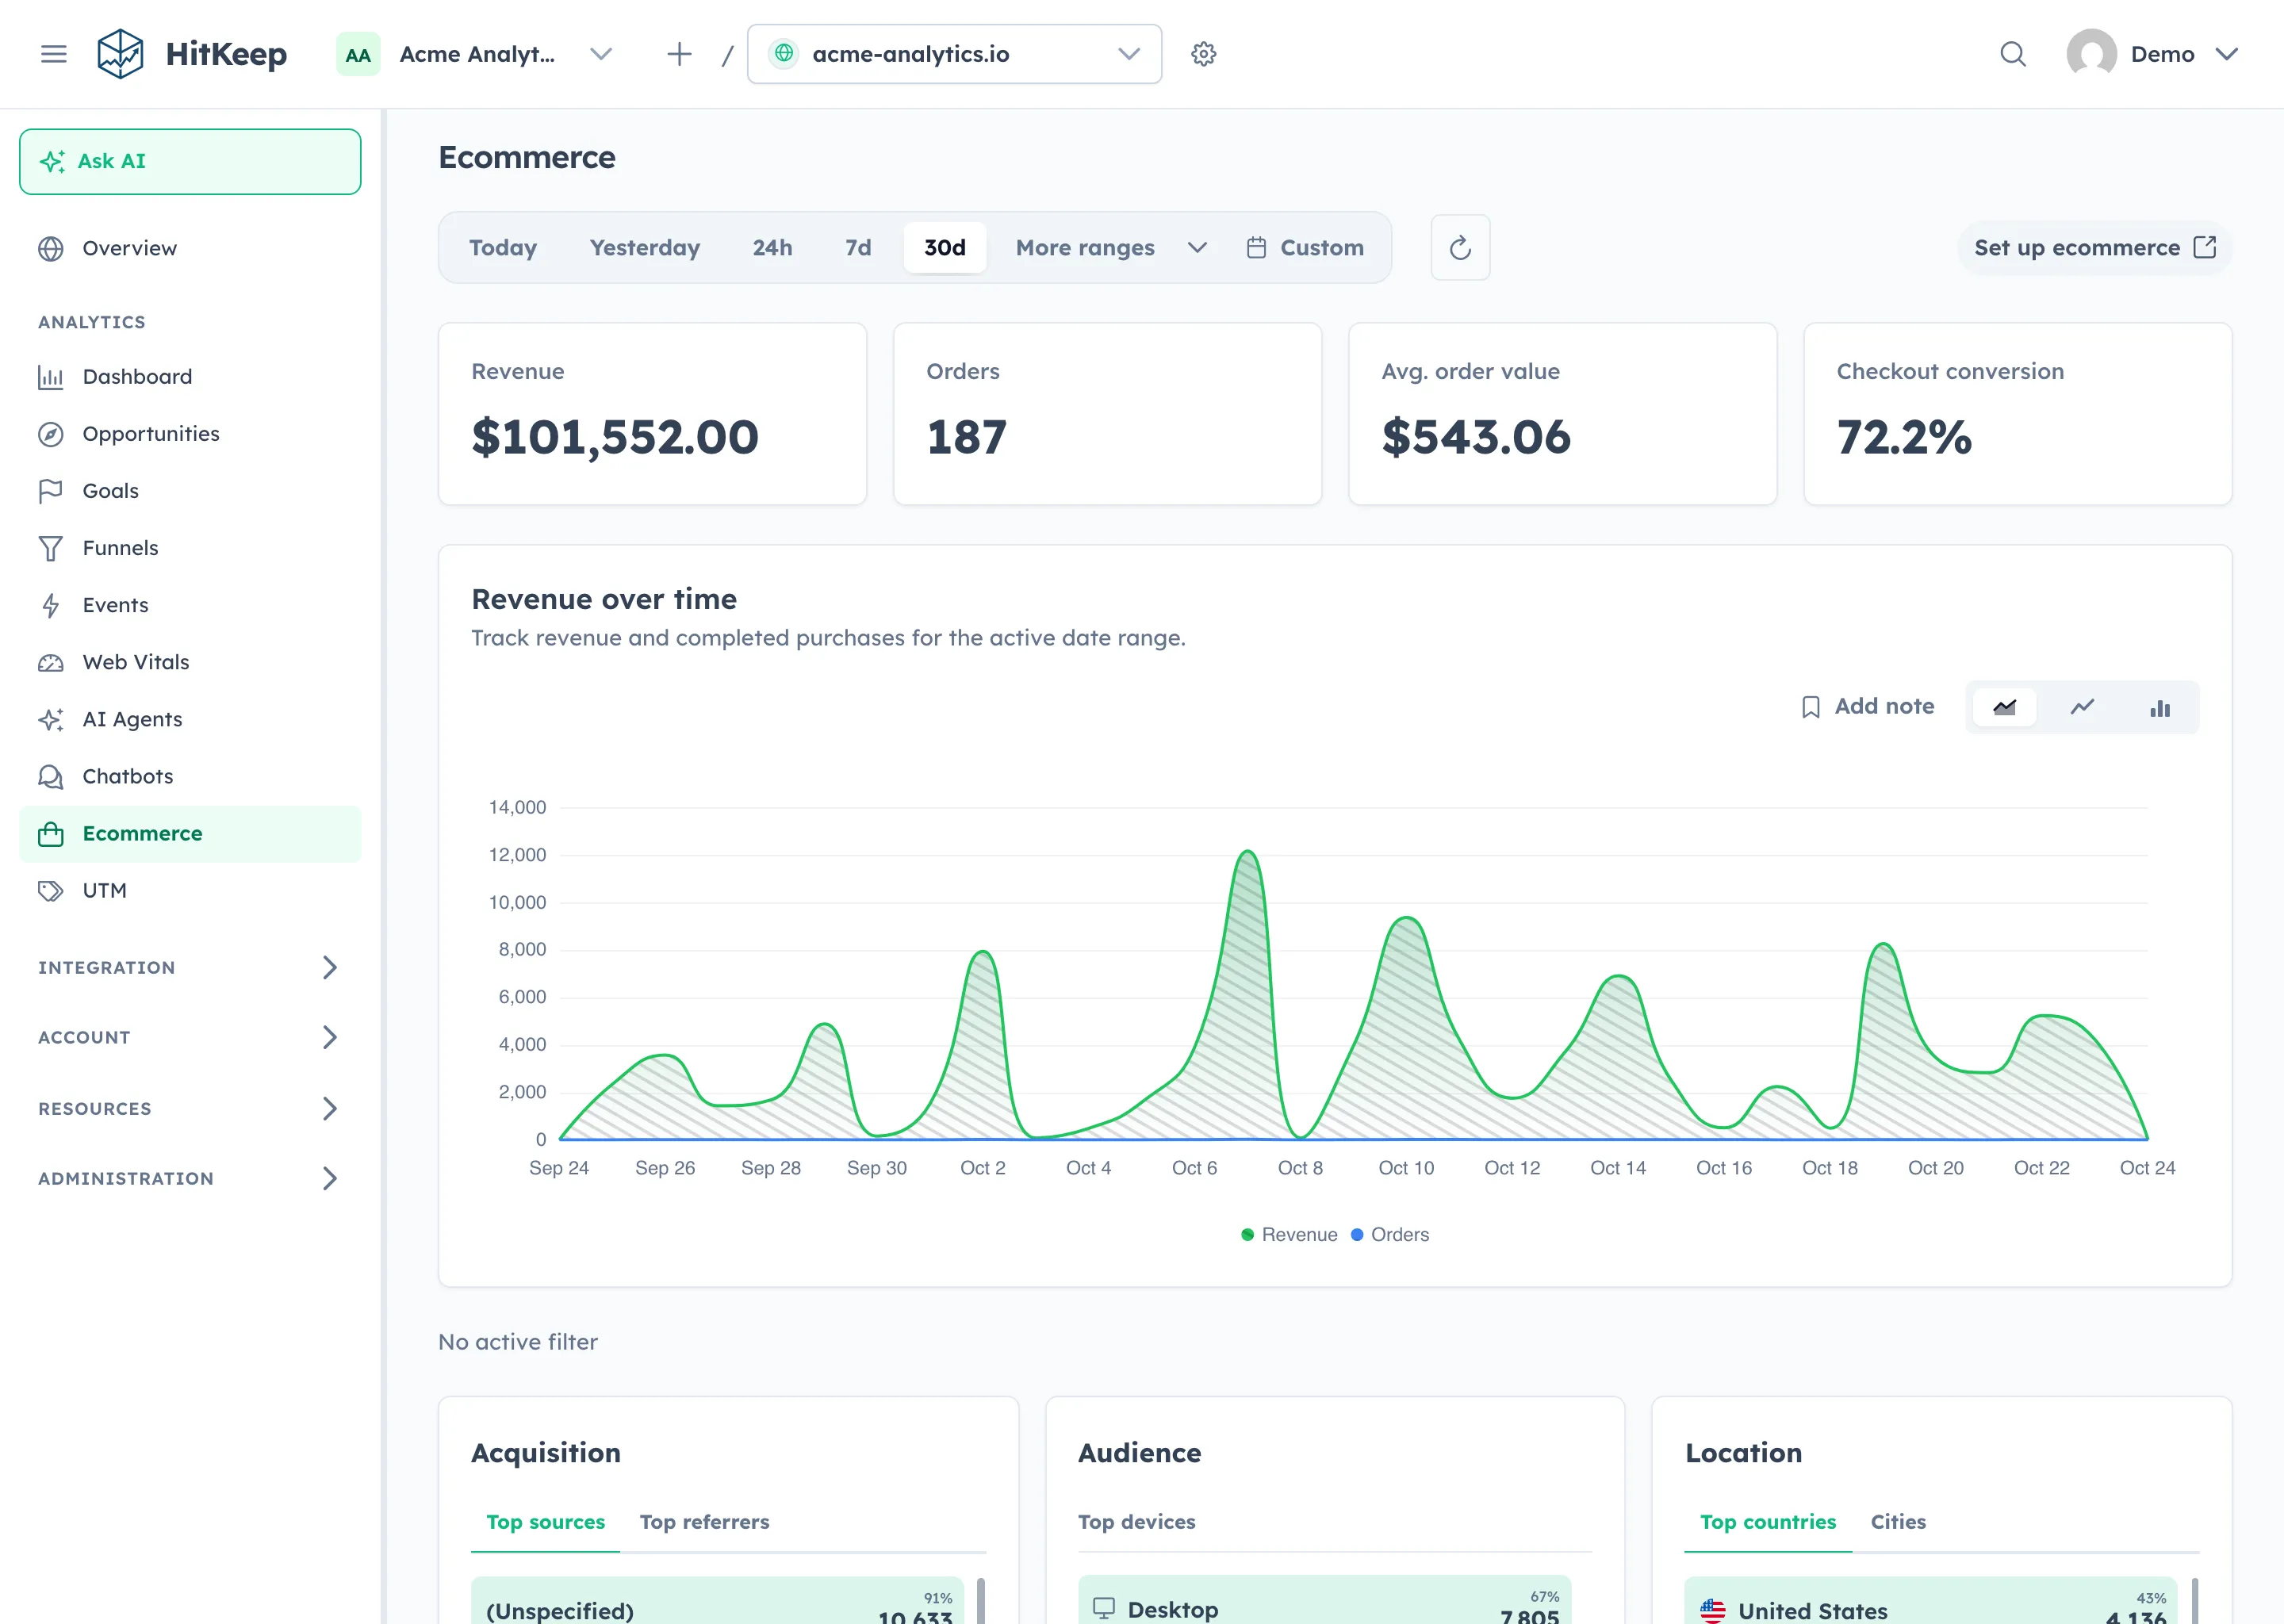Viewport: 2284px width, 1624px height.
Task: Open AI Agents page
Action: tap(190, 719)
